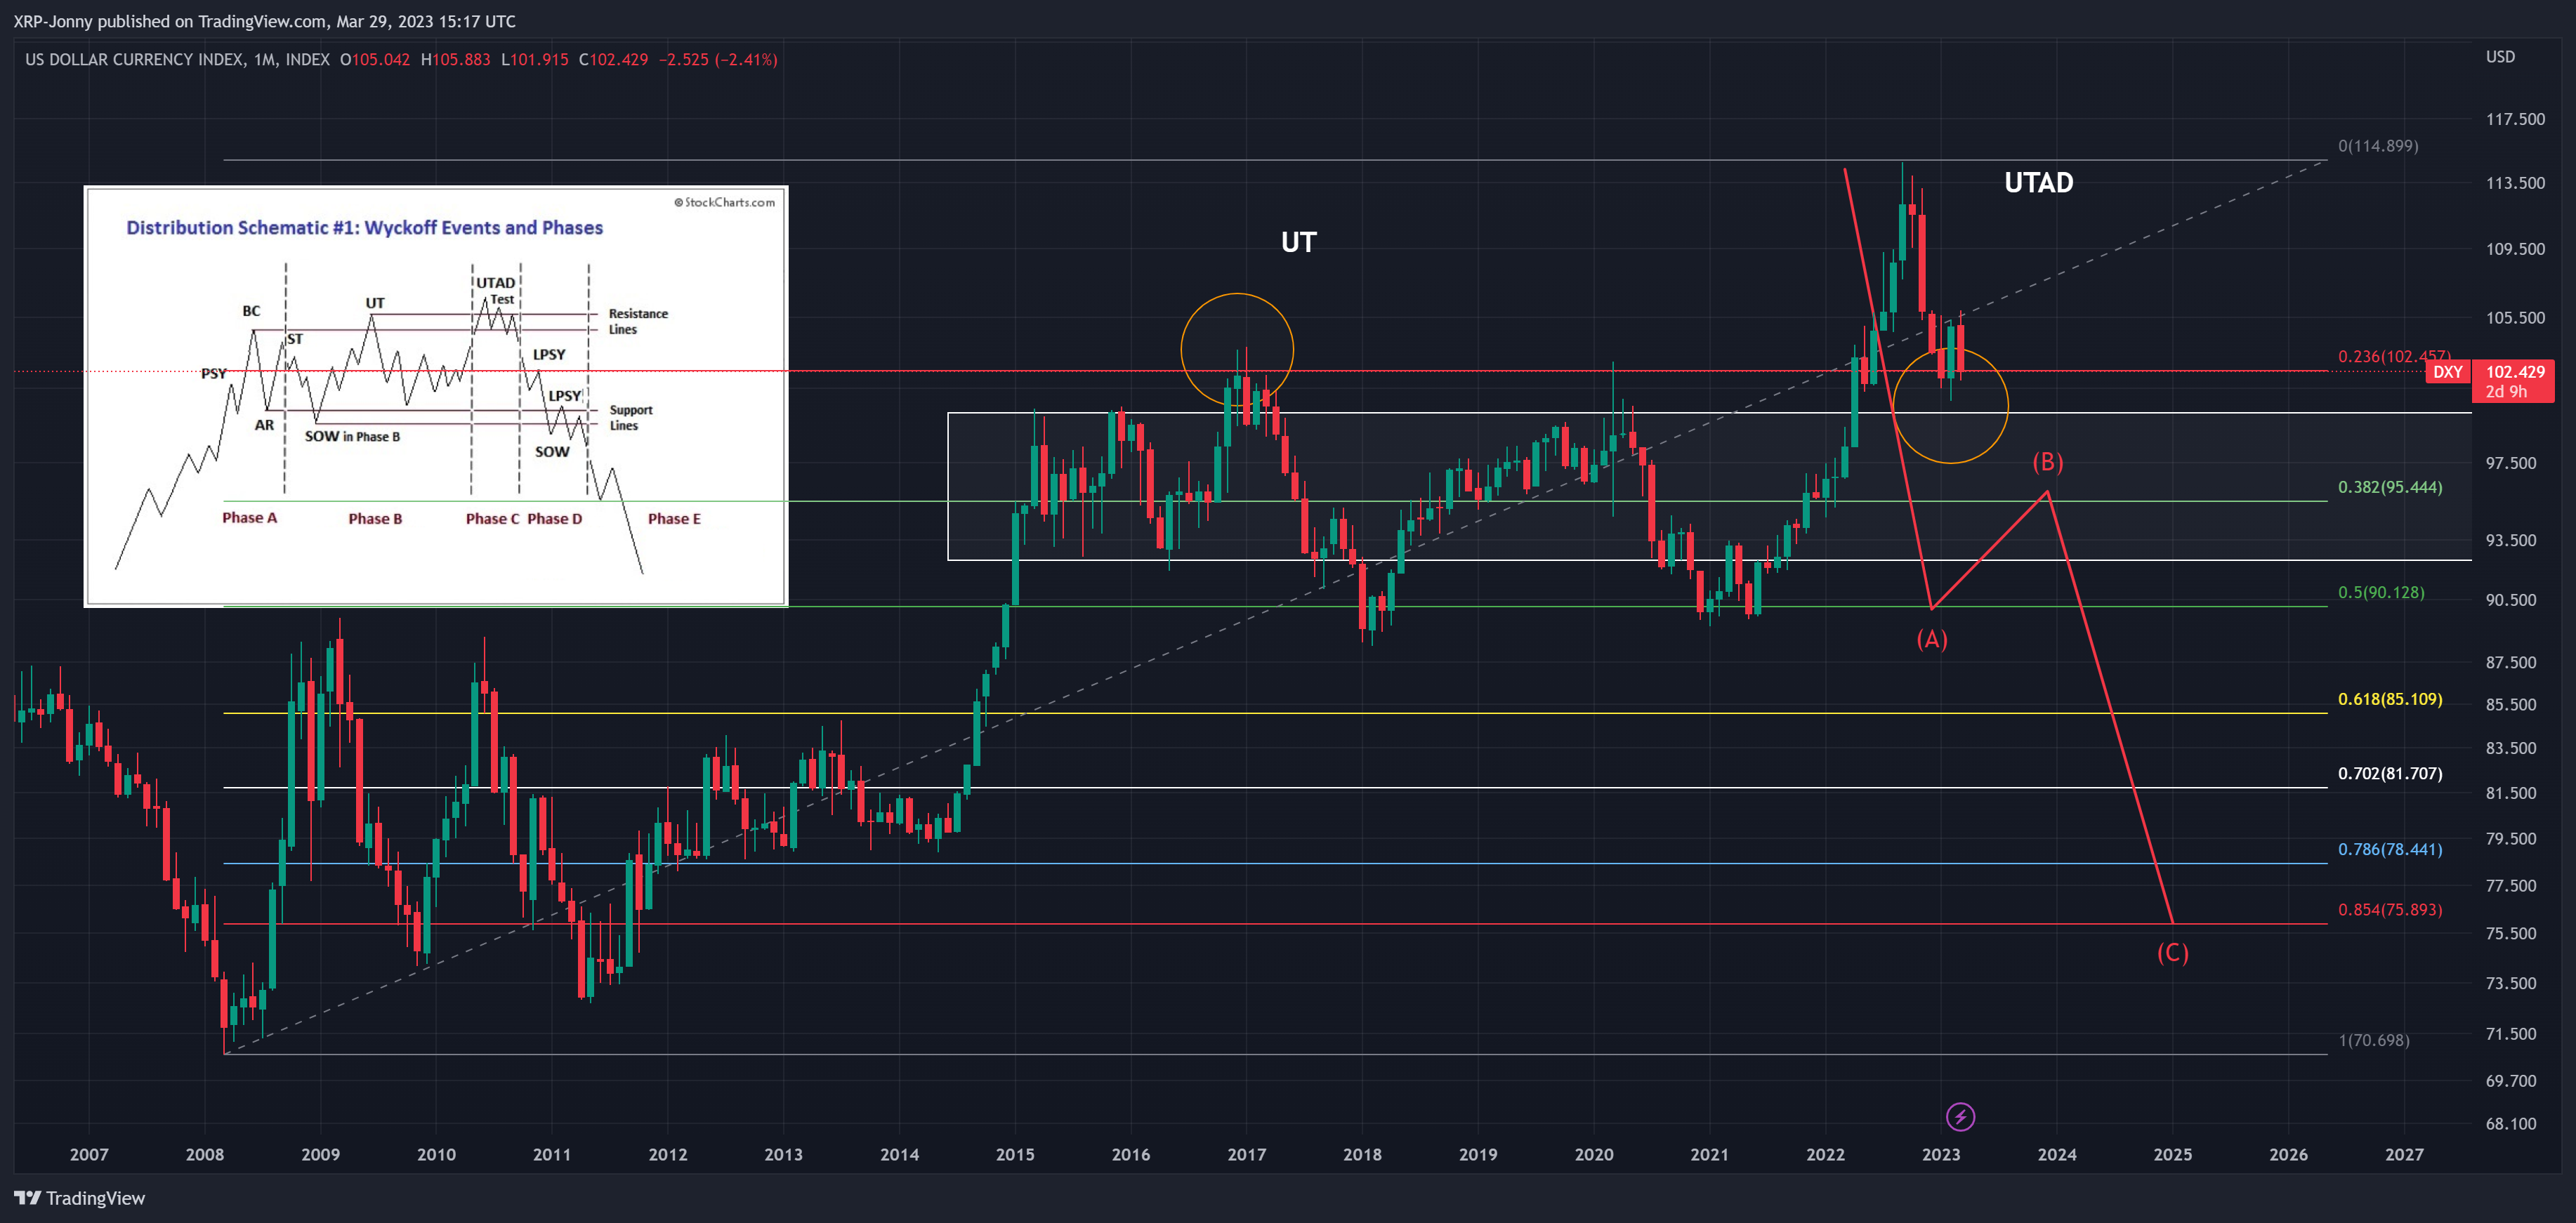
Task: Click the 2d 9h countdown label
Action: coord(2506,392)
